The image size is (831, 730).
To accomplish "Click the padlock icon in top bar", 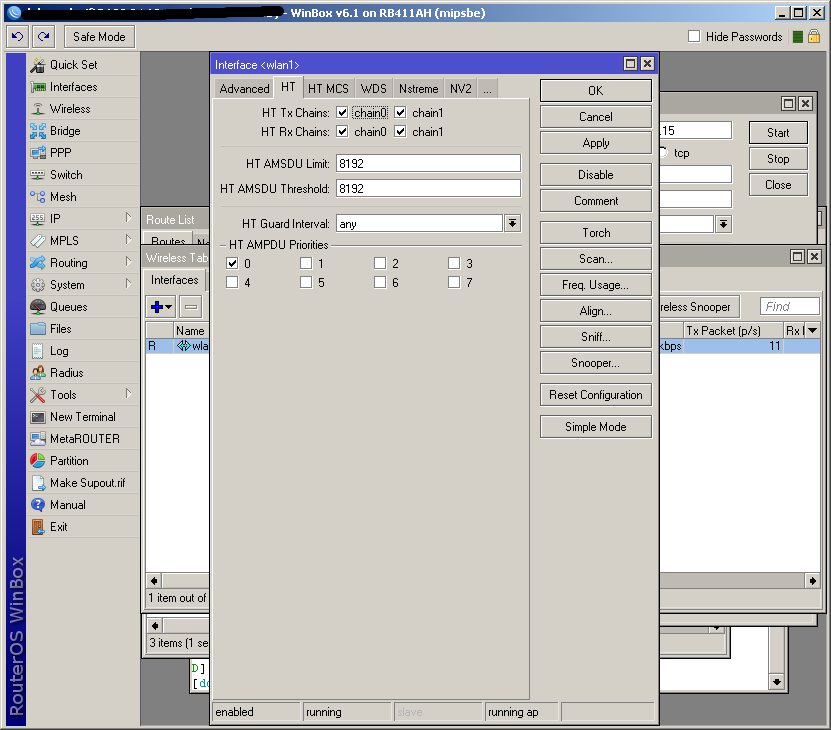I will tap(814, 37).
